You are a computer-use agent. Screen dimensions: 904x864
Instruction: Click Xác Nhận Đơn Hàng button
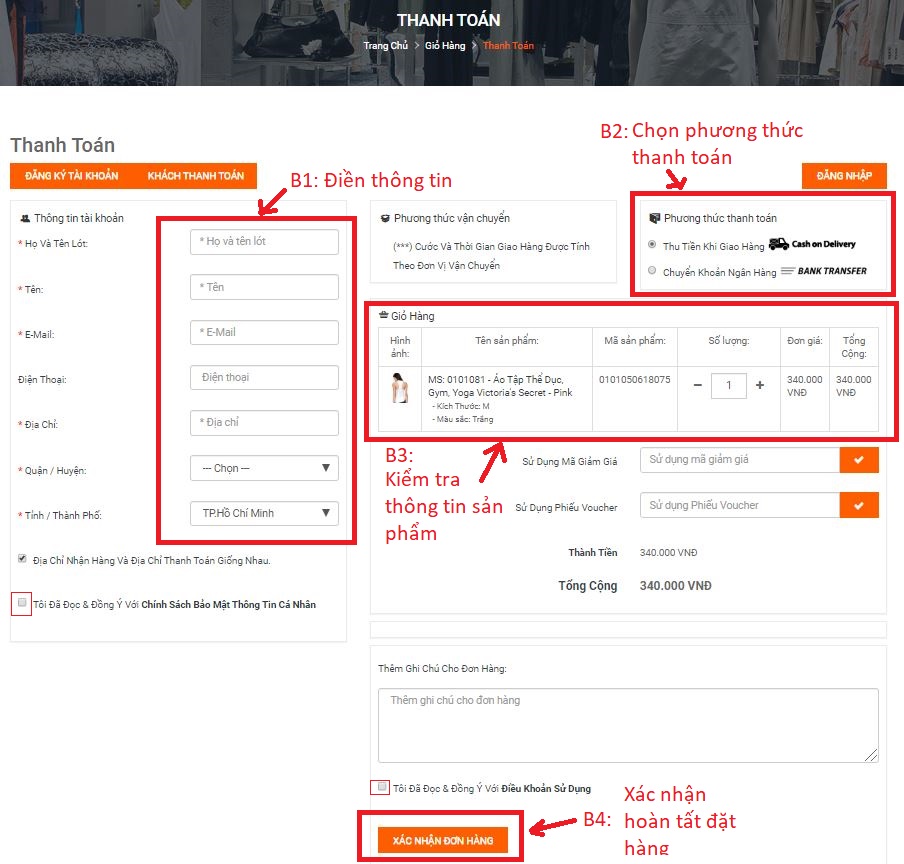[x=443, y=840]
